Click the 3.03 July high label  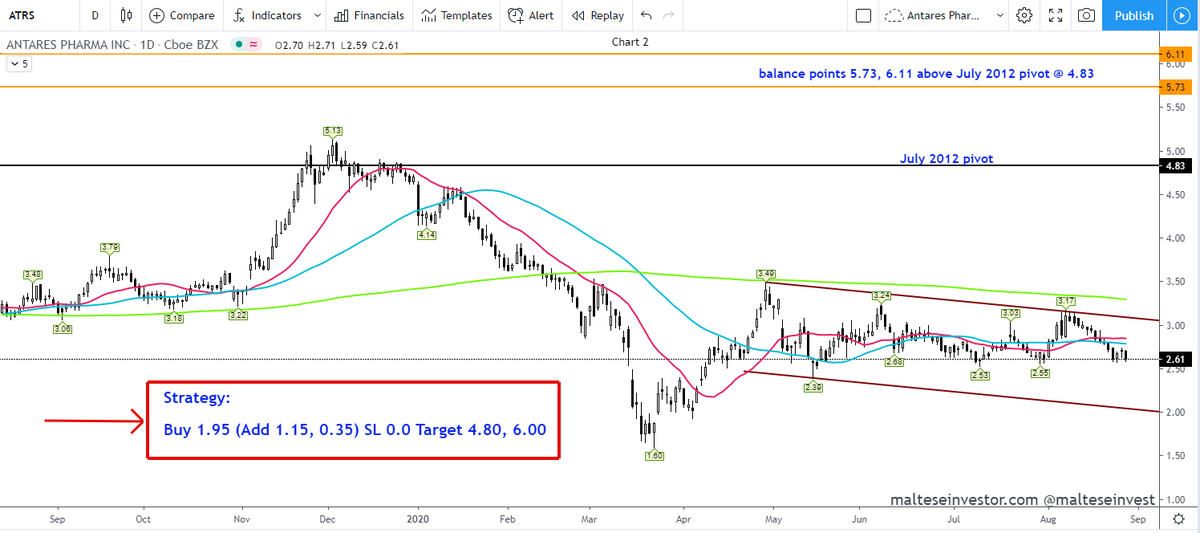(1011, 313)
